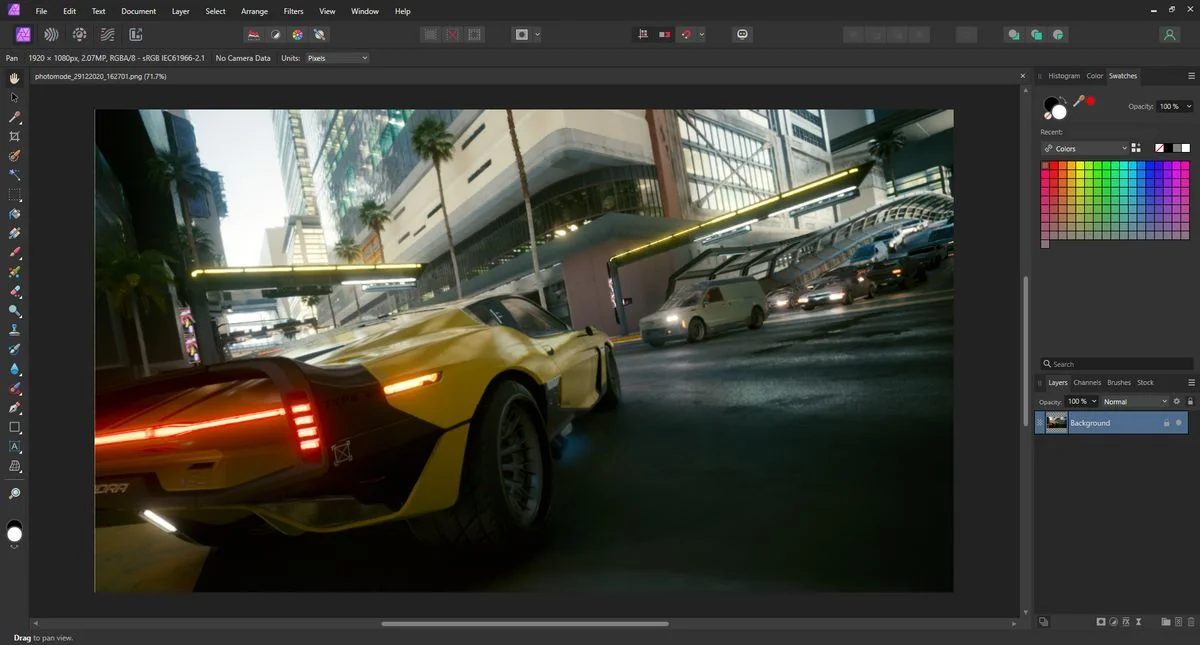Screen dimensions: 1200x645
Task: Open the Document menu
Action: tap(138, 11)
